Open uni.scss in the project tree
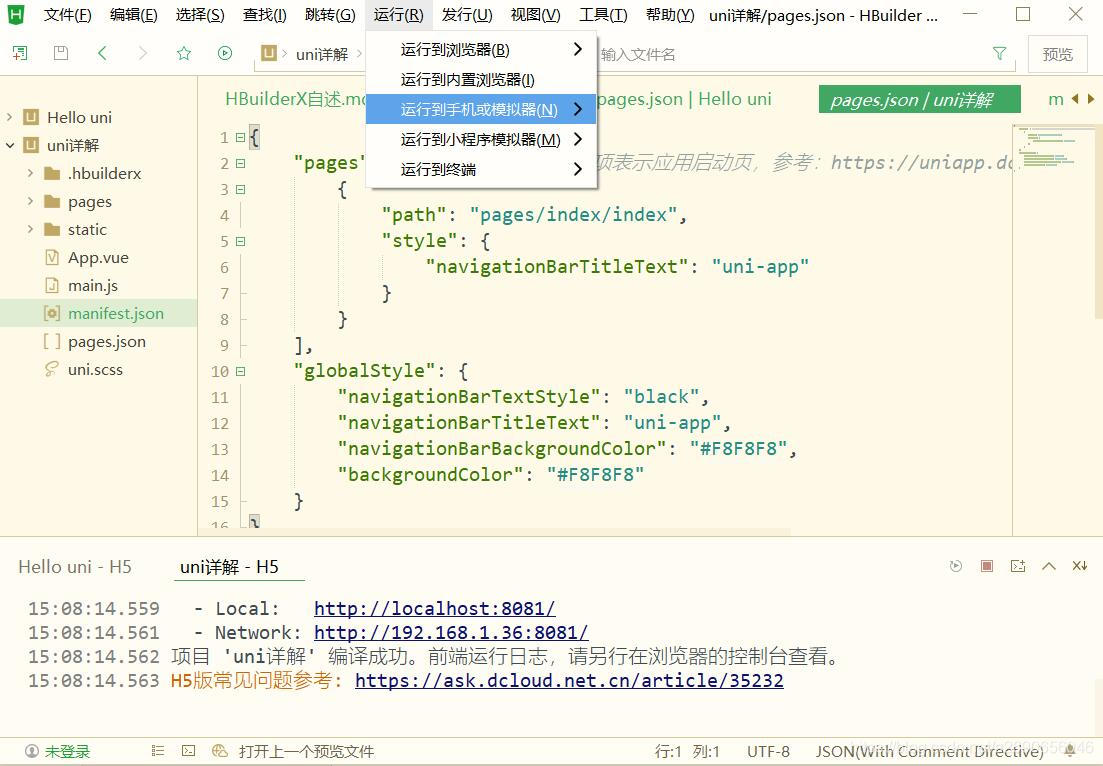 coord(98,369)
